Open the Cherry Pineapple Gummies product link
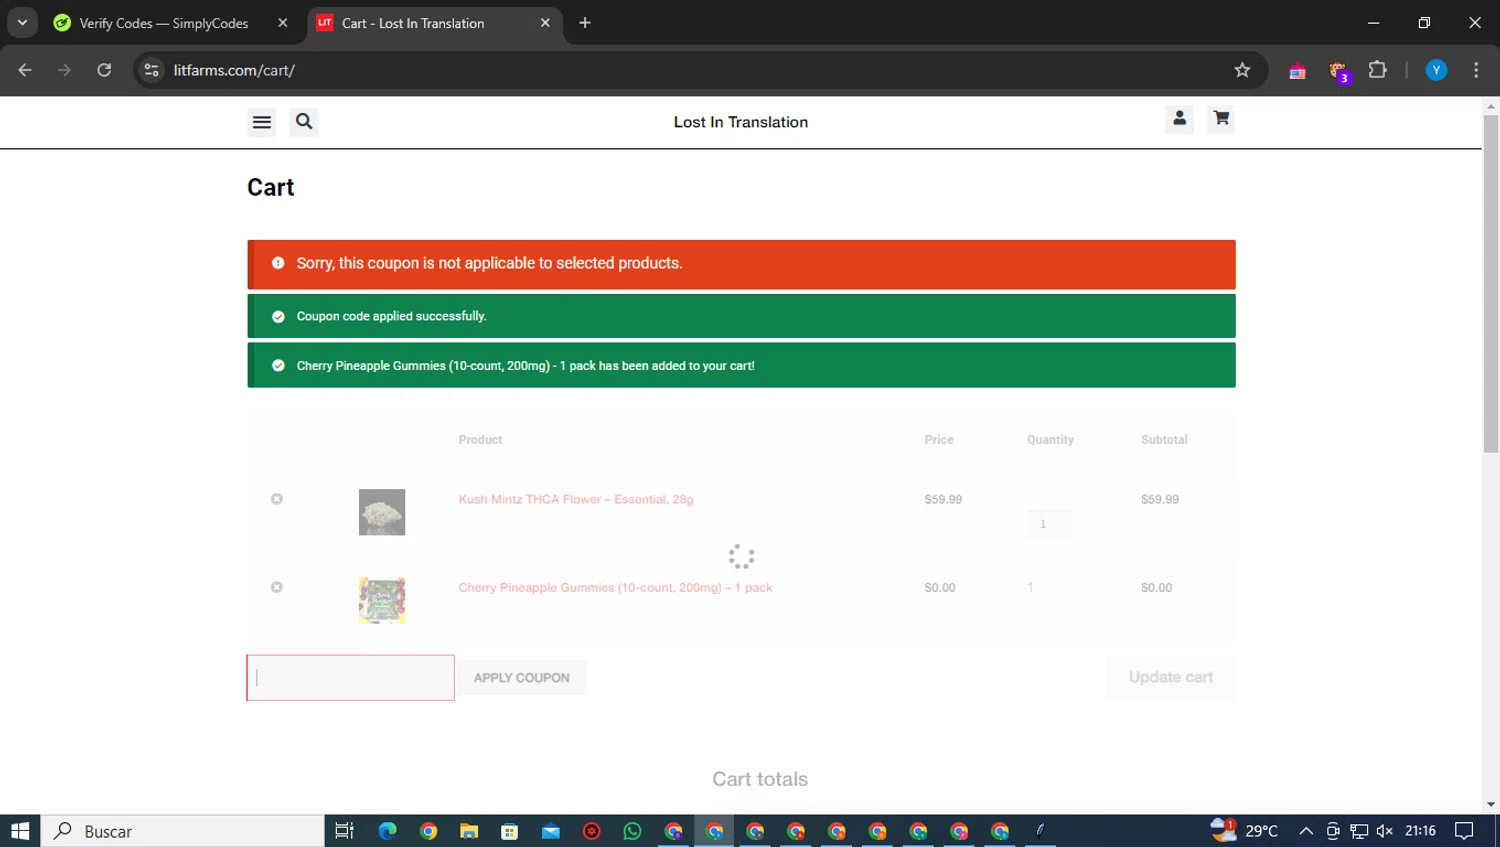The image size is (1500, 847). coord(616,587)
